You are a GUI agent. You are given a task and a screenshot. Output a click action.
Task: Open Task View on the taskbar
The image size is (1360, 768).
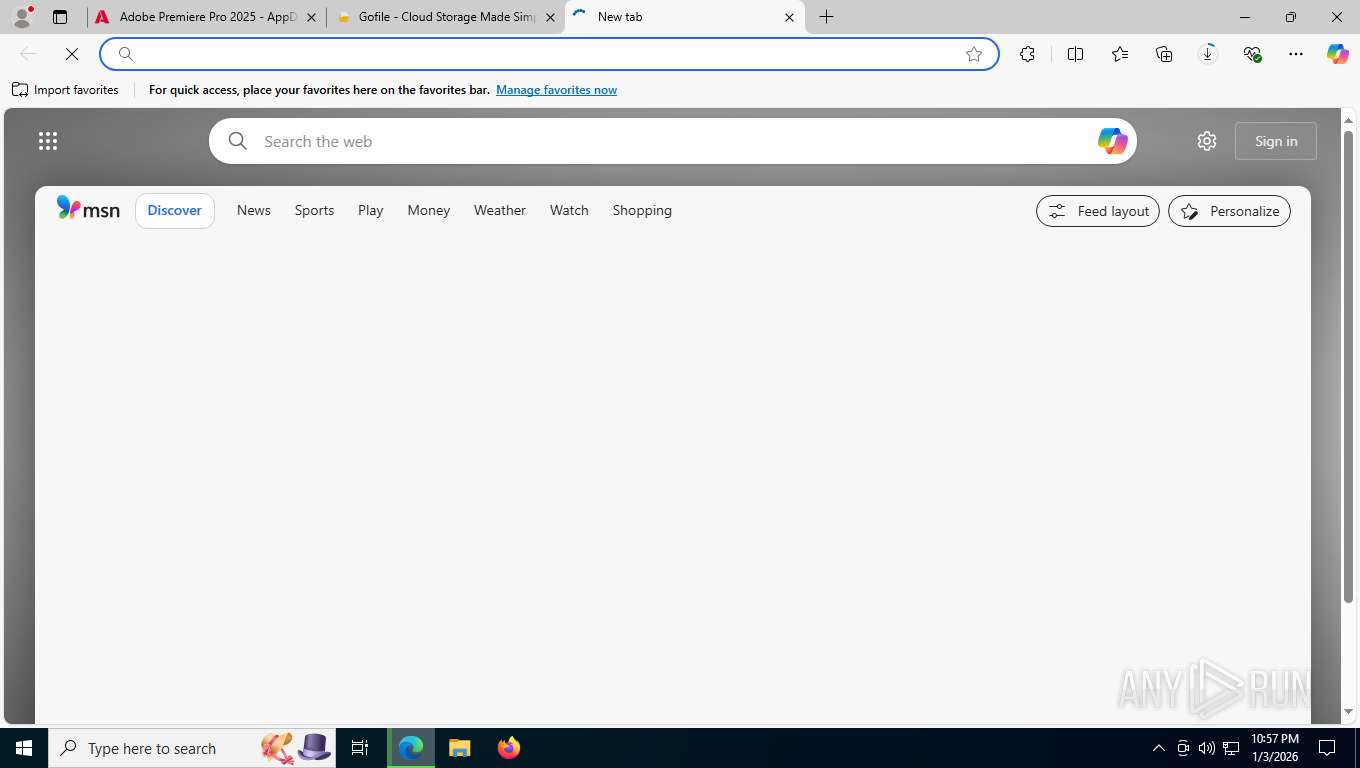tap(360, 748)
